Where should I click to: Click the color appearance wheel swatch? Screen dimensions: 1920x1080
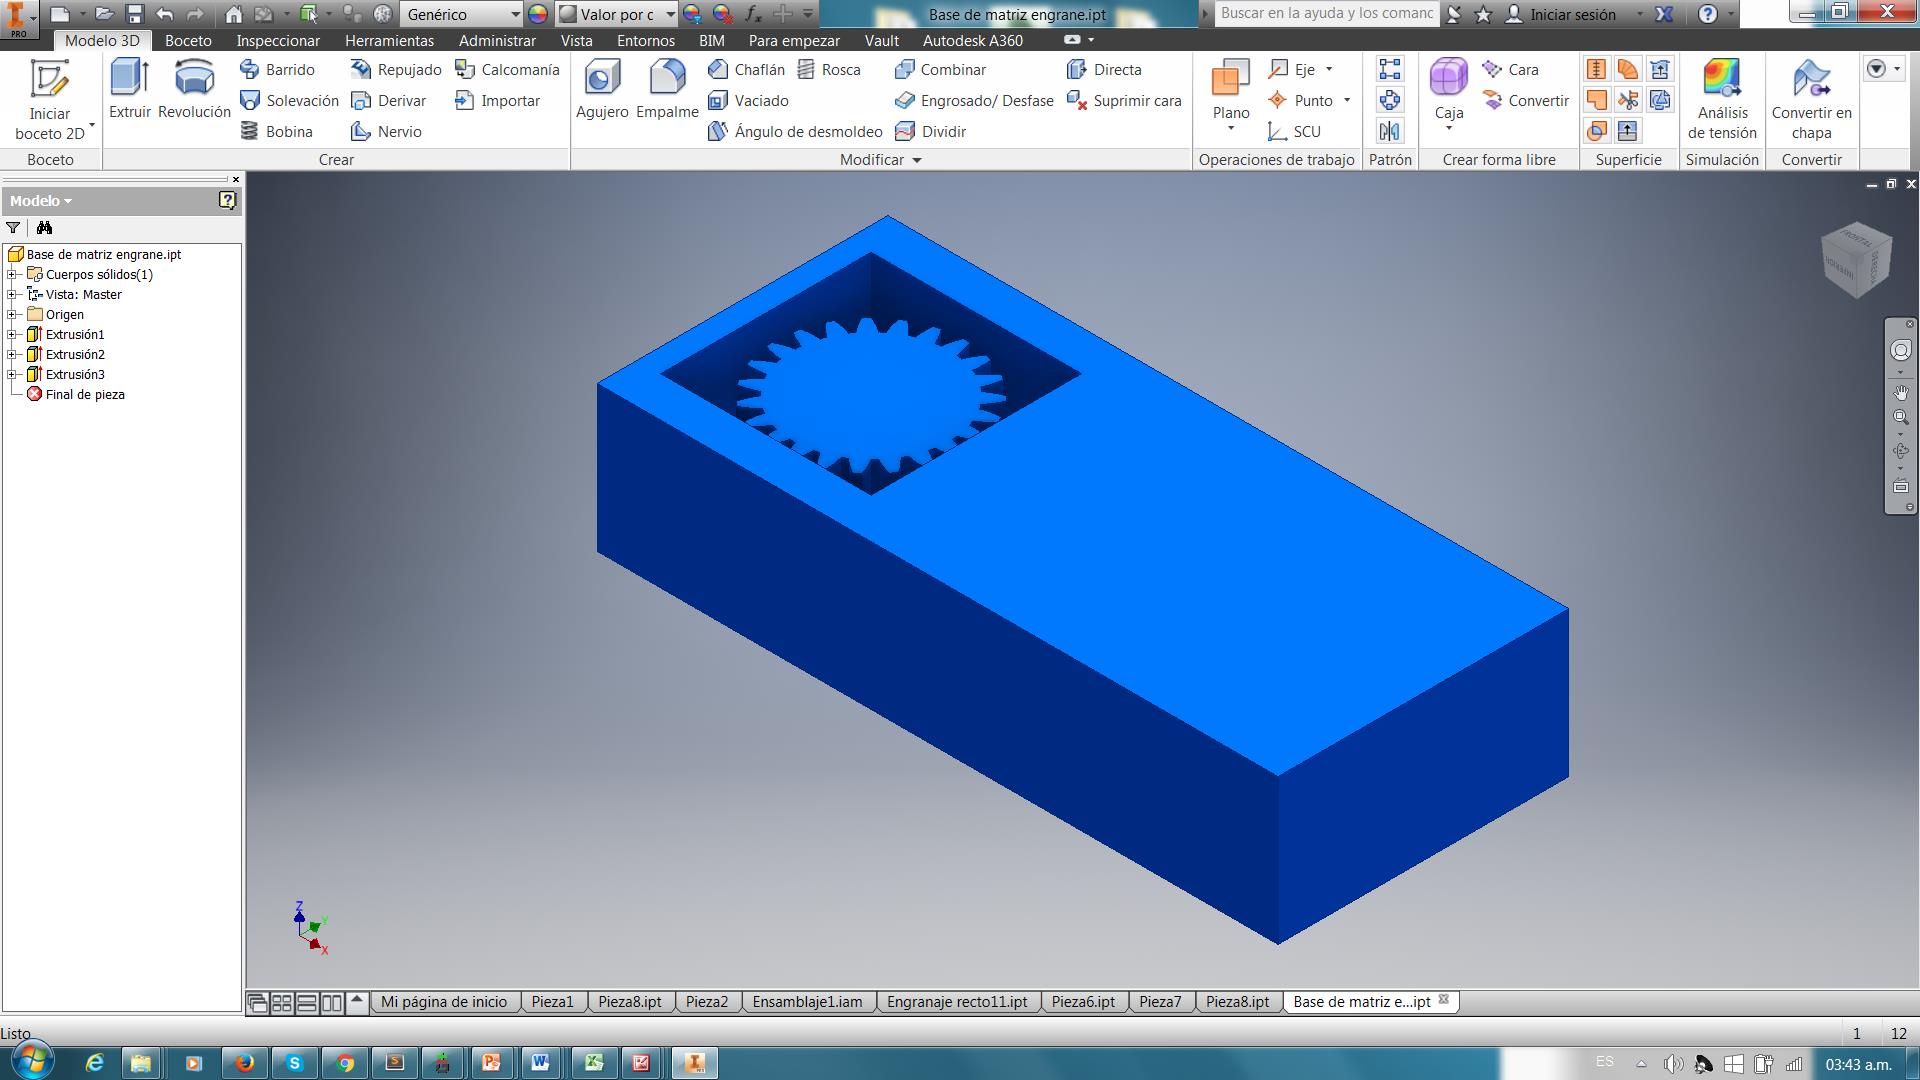pos(538,14)
